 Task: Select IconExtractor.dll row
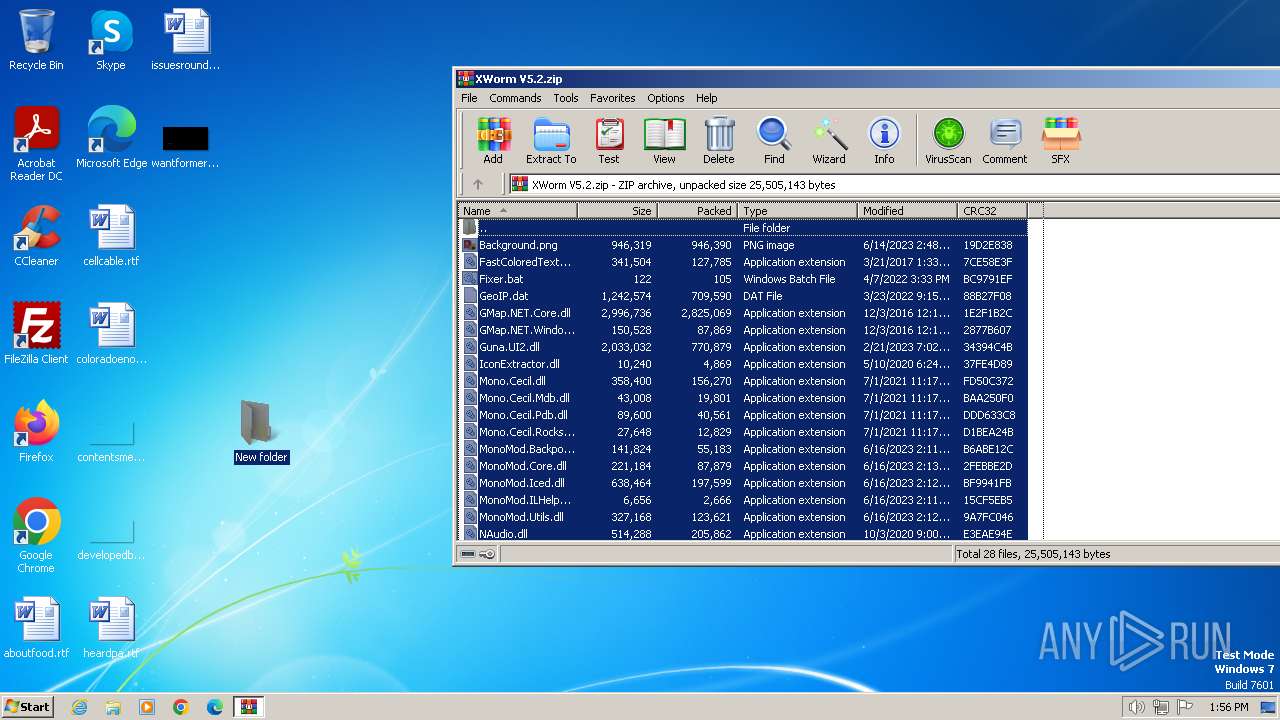[743, 364]
